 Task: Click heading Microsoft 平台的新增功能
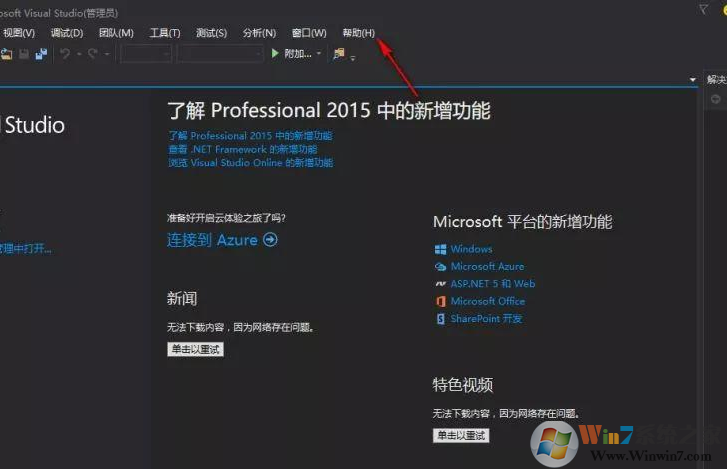[x=523, y=222]
